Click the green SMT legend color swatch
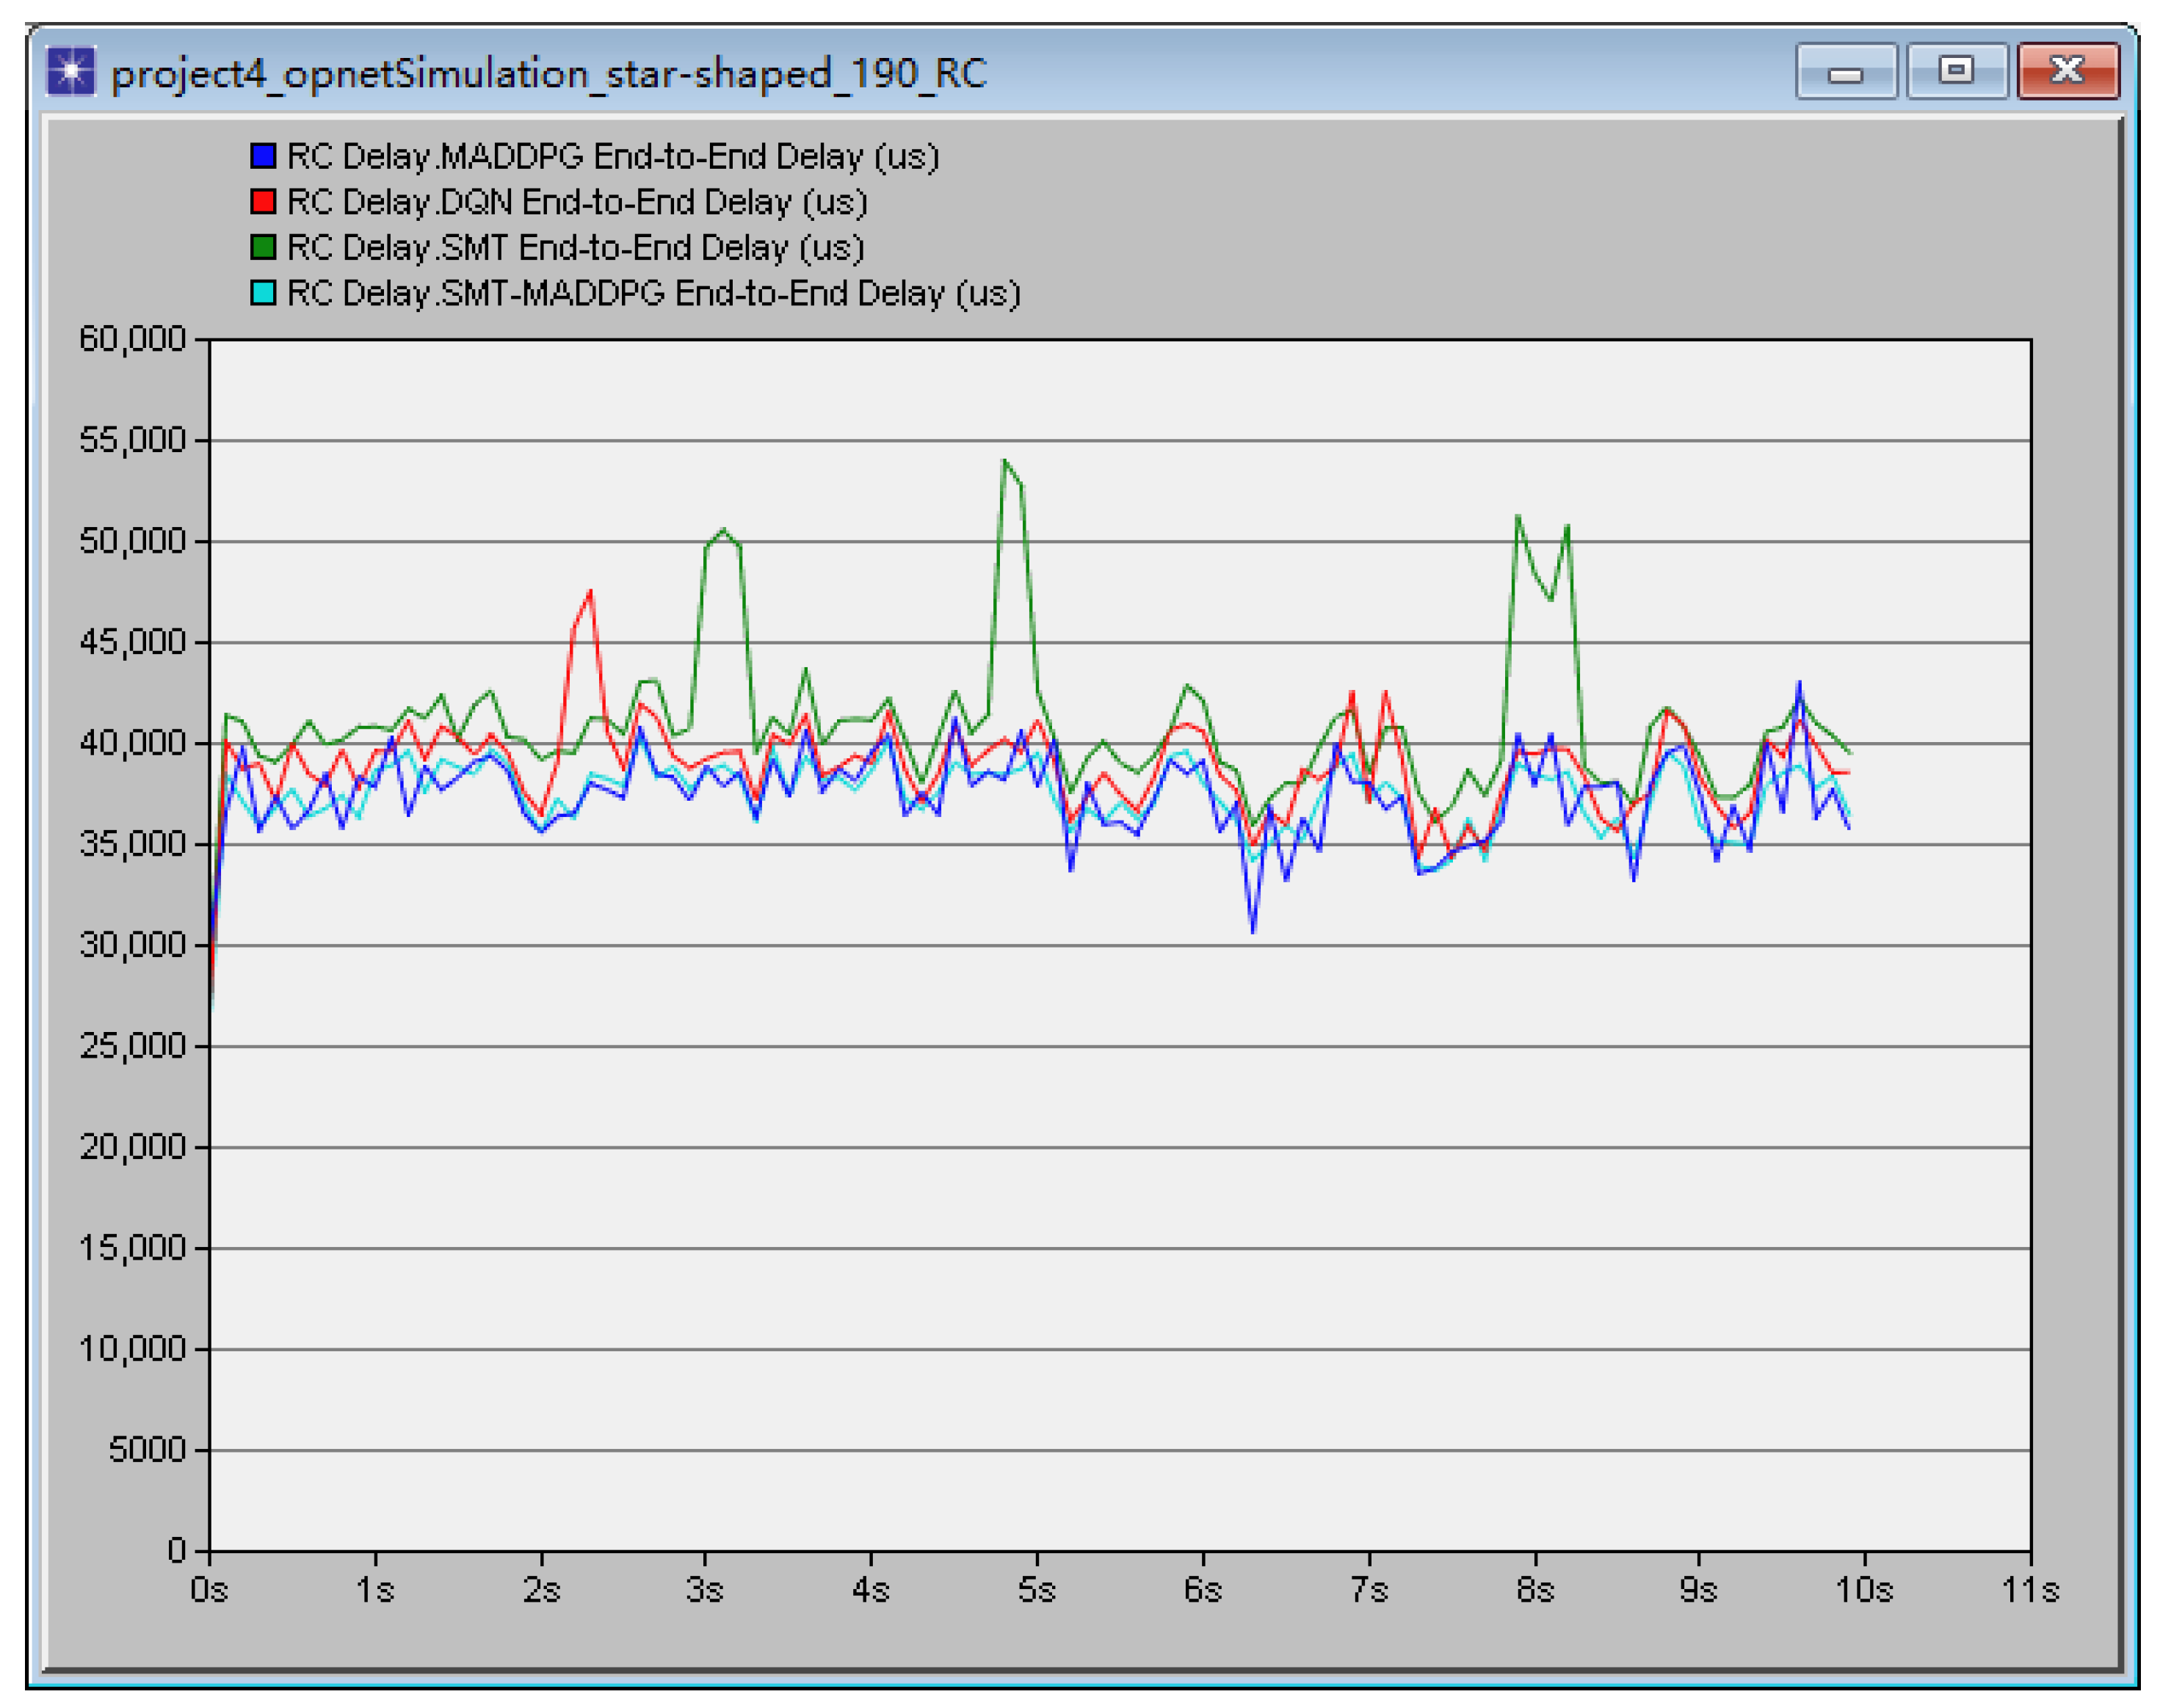The width and height of the screenshot is (2160, 1708). coord(263,247)
